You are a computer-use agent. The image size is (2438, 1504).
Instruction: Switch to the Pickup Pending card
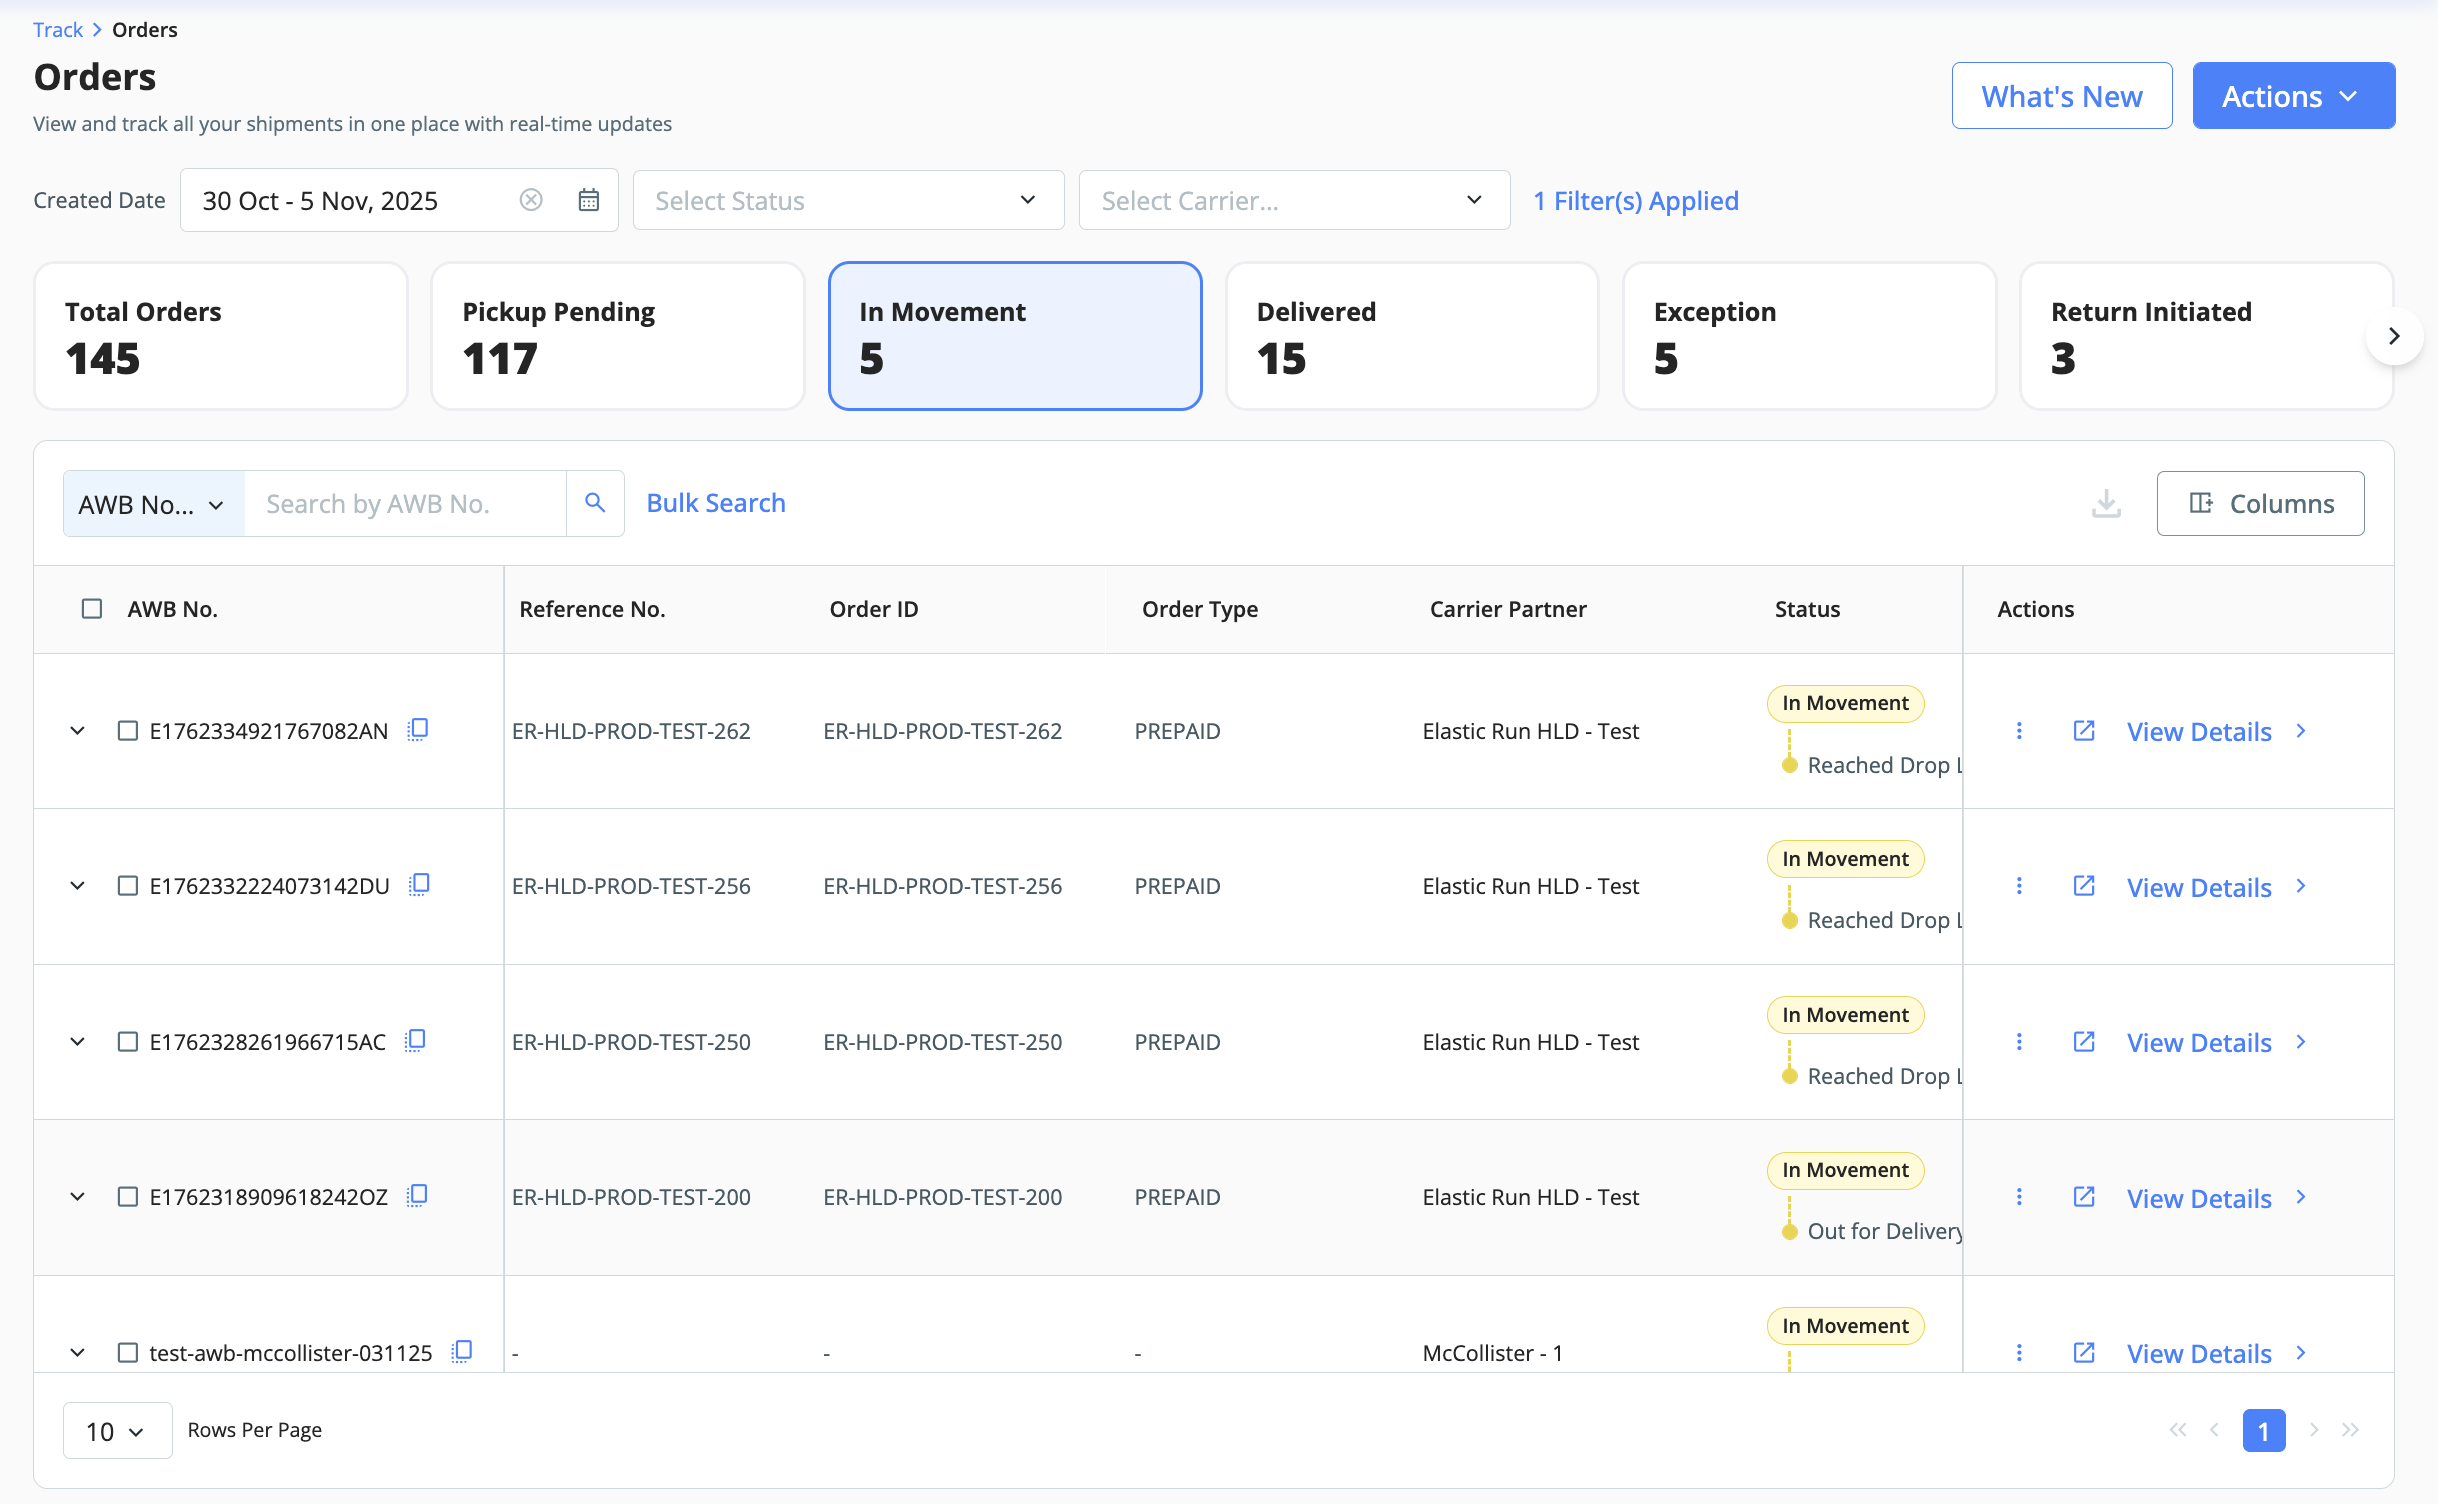[617, 336]
